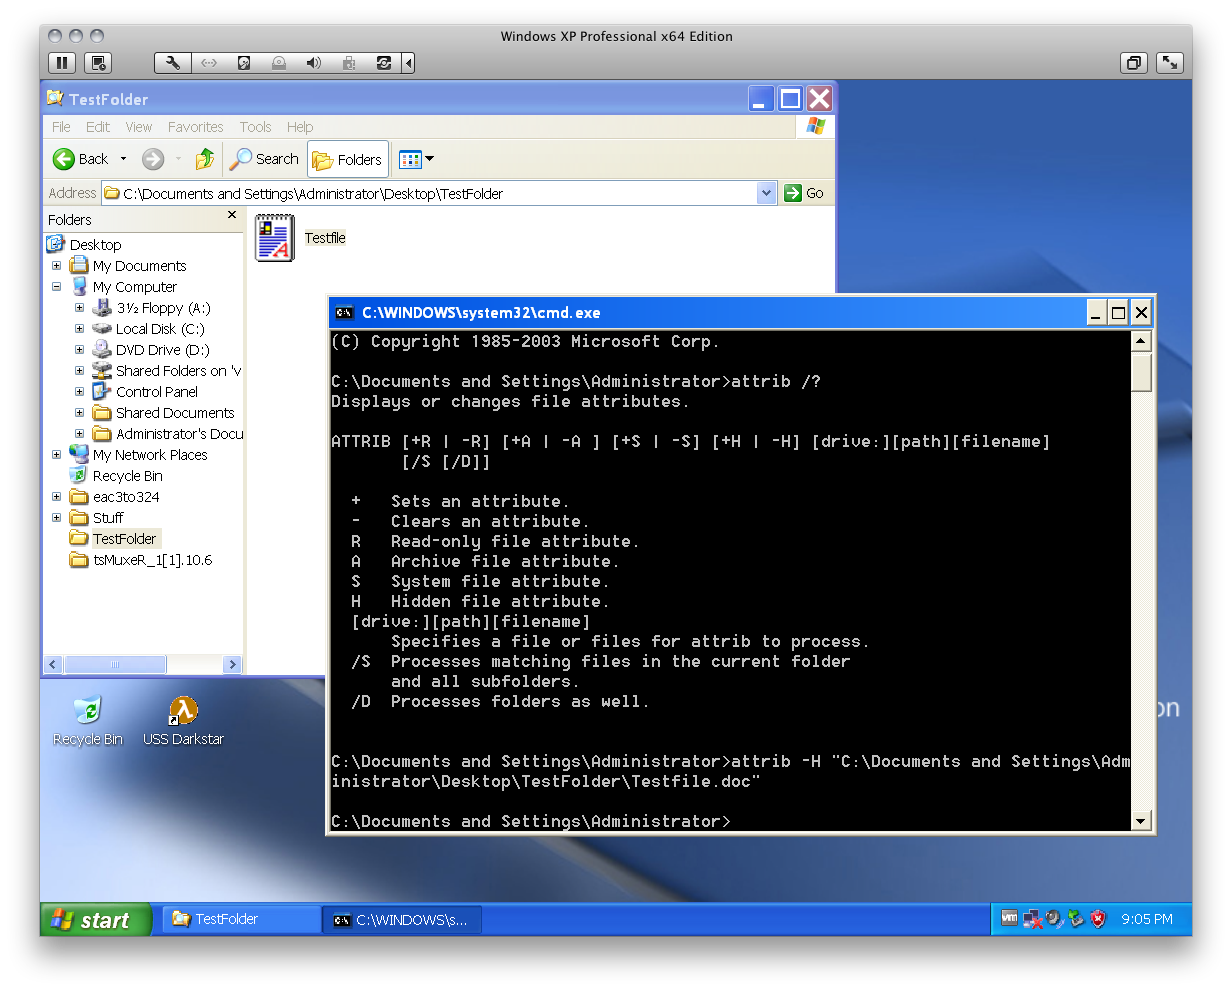The image size is (1232, 991).
Task: Expand My Network Places node
Action: coord(56,455)
